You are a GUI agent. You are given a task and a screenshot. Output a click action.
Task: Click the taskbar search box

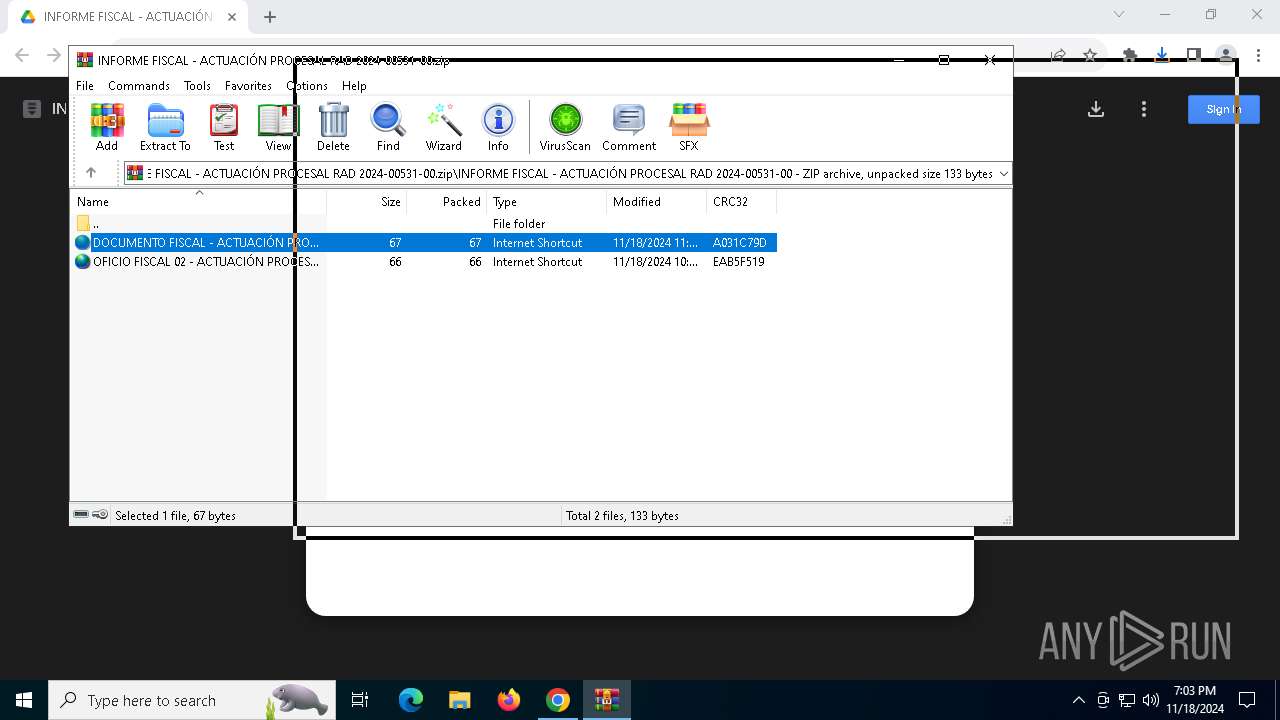tap(192, 700)
